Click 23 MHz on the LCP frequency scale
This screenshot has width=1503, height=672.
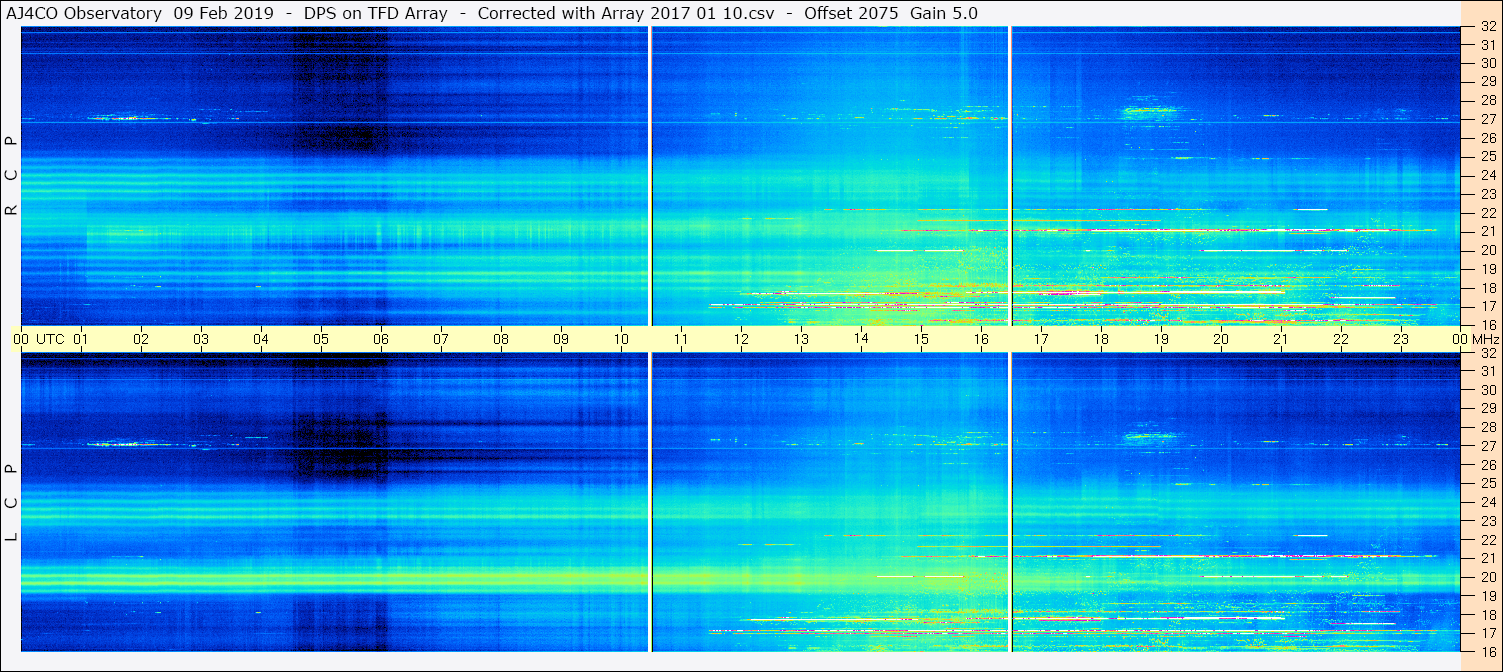coord(1487,521)
